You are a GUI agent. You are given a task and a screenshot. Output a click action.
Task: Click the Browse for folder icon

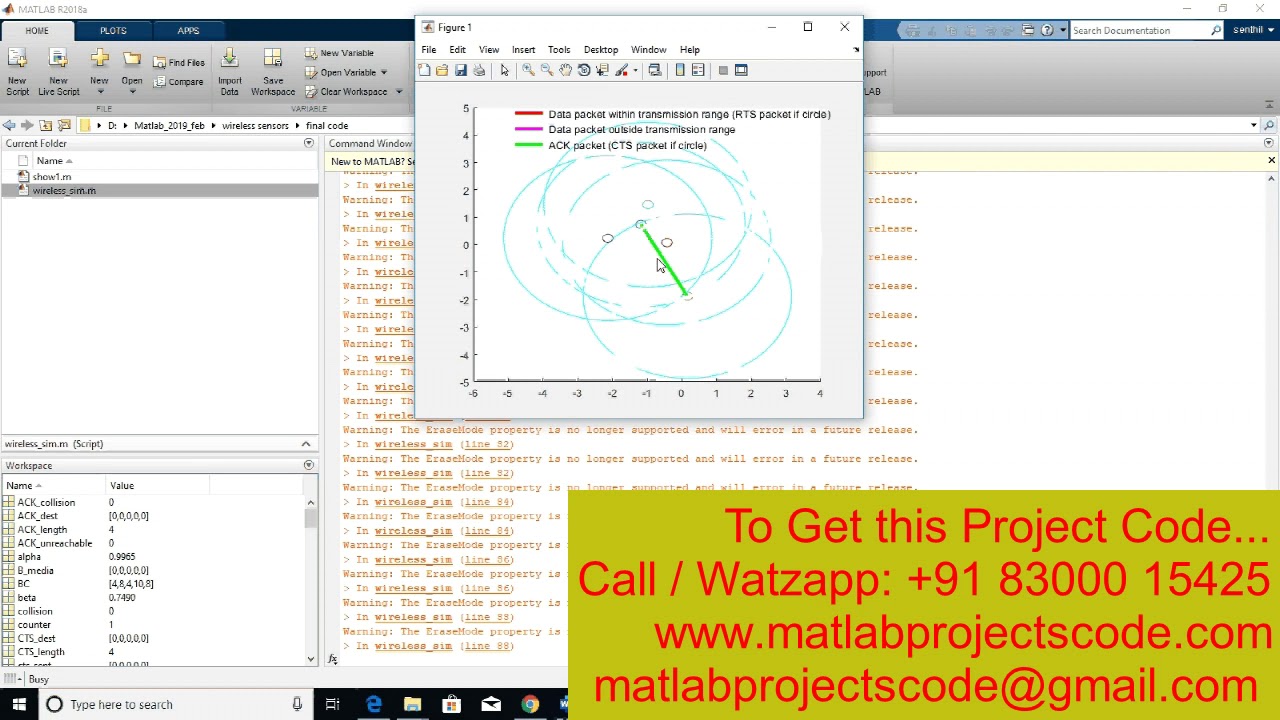(x=65, y=125)
